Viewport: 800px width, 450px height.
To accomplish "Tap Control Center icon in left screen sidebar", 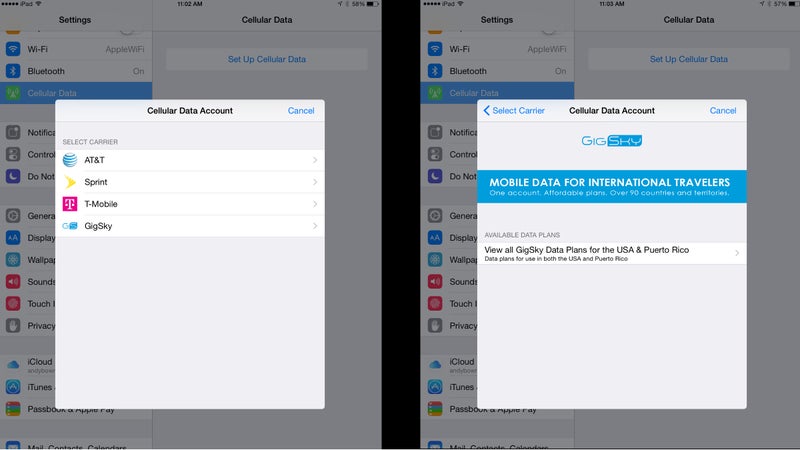I will (13, 154).
